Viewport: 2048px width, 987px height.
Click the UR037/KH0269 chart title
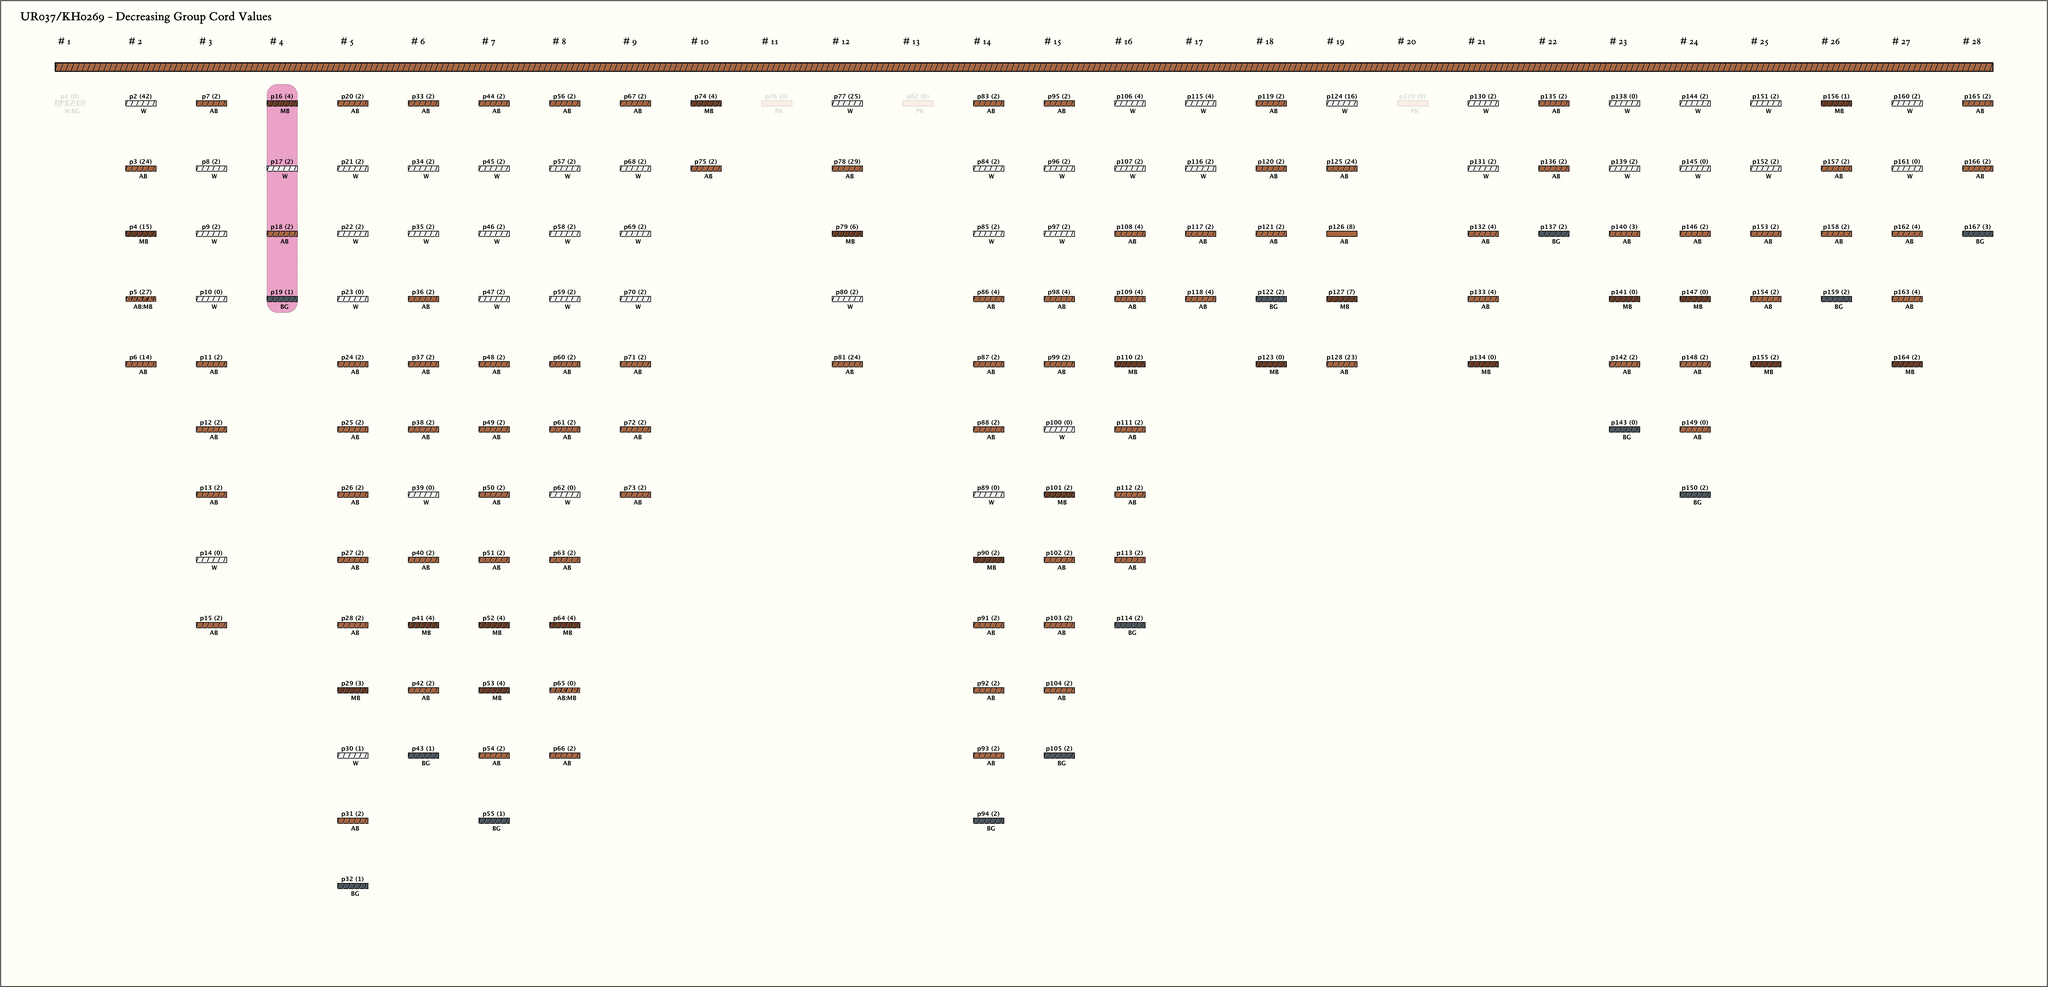(x=146, y=17)
